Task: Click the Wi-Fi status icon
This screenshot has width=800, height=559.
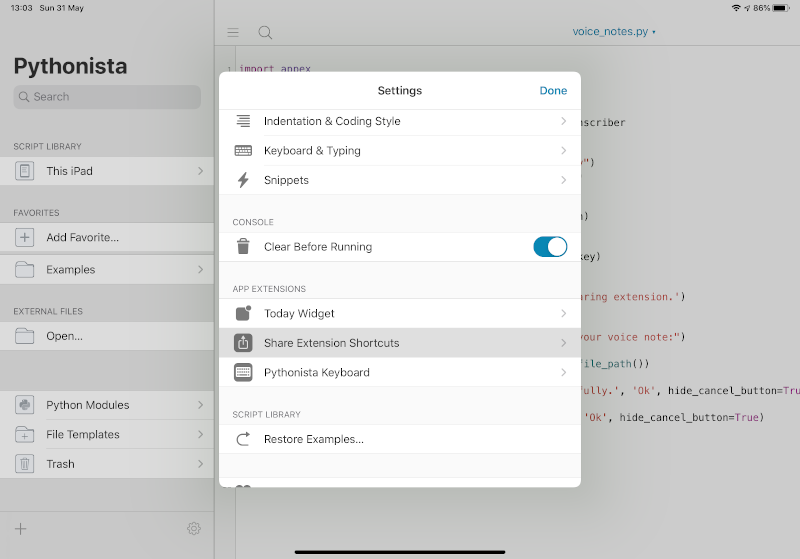Action: point(736,8)
